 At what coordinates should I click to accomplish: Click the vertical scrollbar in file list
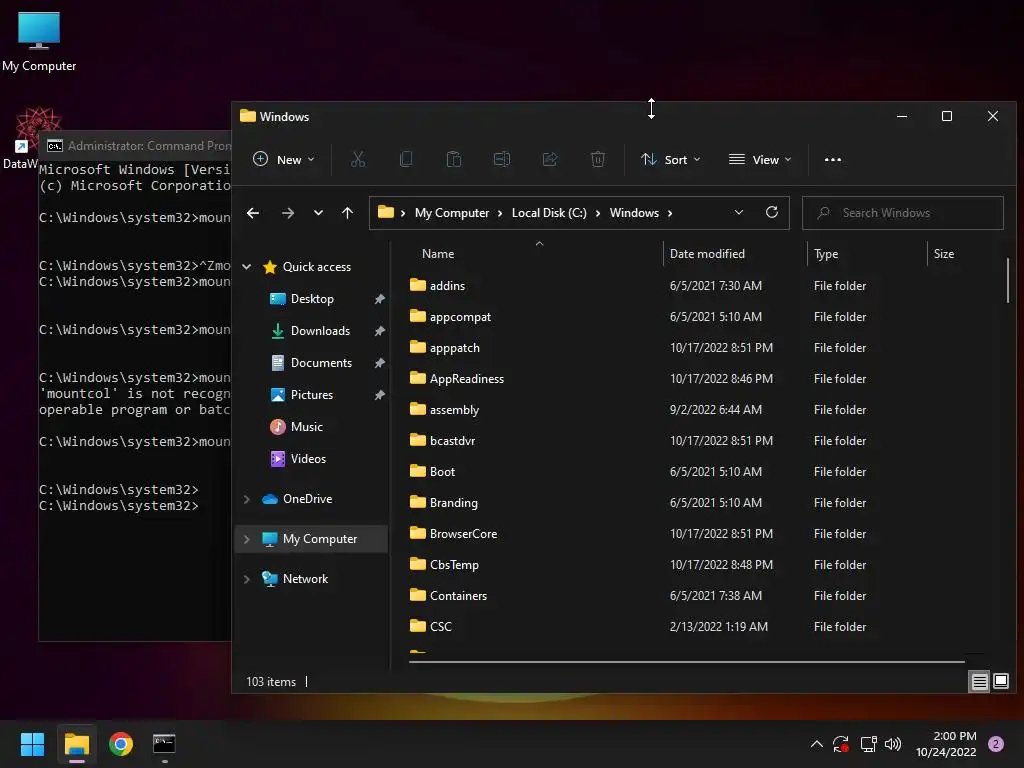pos(1008,280)
